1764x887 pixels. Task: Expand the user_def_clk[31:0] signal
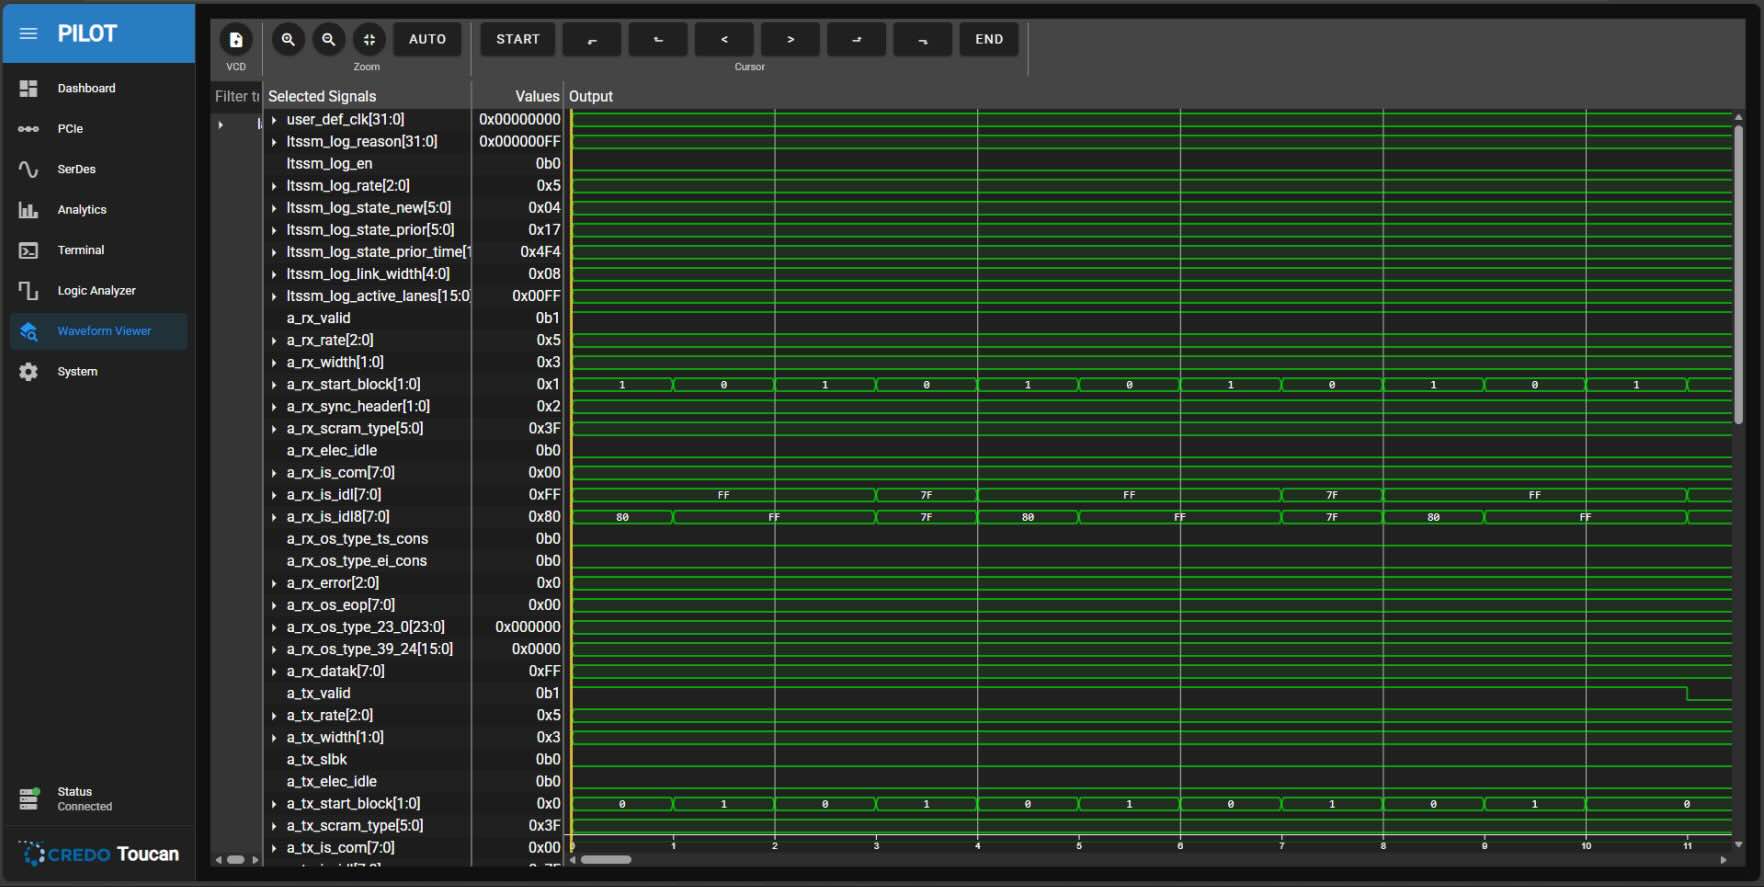[x=274, y=120]
